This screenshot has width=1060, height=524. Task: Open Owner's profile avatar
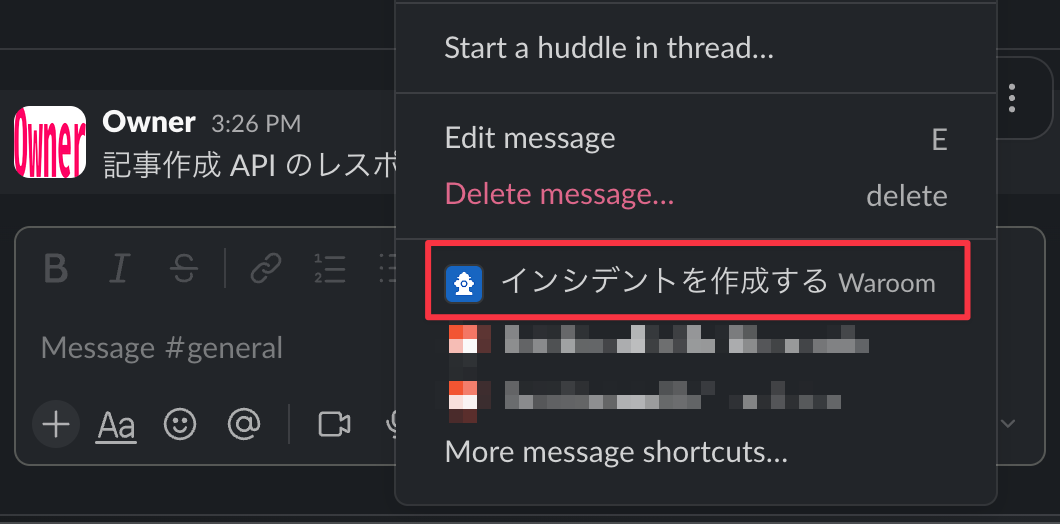50,142
